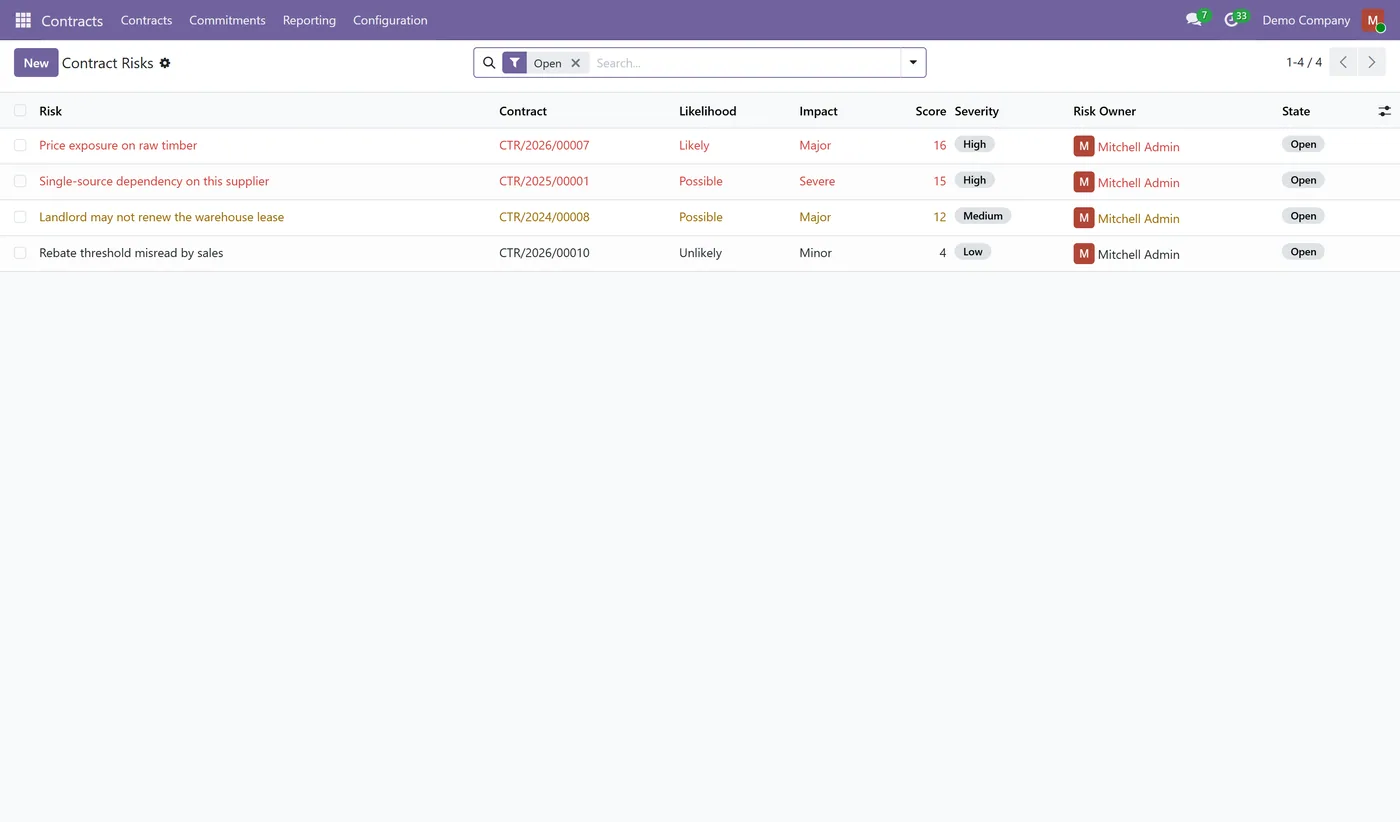
Task: Toggle the select-all rows checkbox
Action: point(20,110)
